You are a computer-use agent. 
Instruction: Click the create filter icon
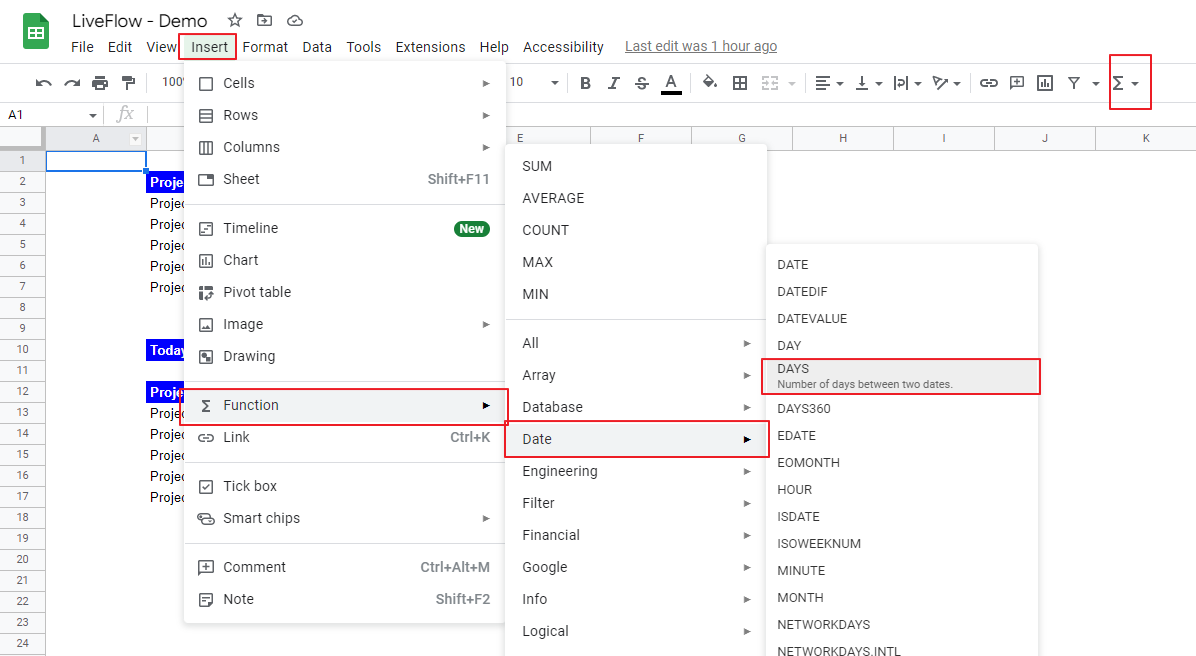[1074, 83]
